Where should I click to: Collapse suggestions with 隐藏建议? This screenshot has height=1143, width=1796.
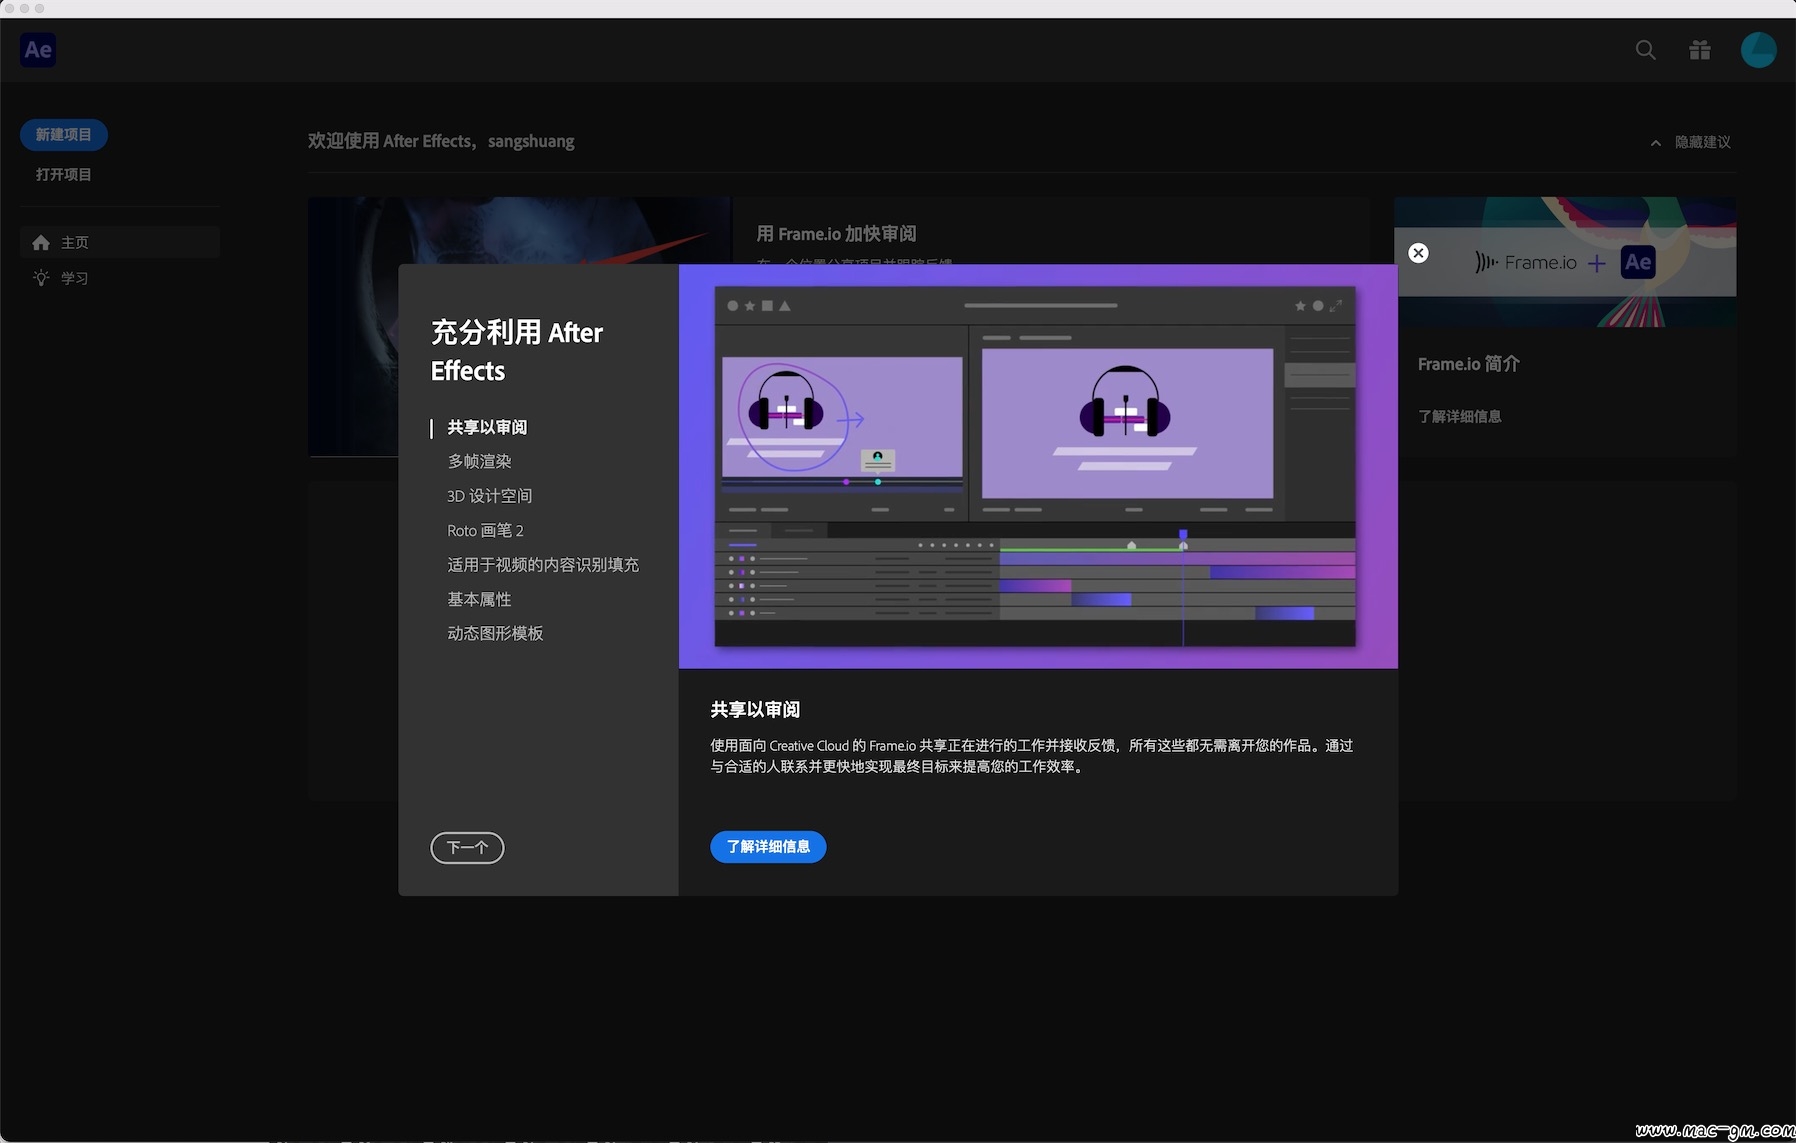1690,142
